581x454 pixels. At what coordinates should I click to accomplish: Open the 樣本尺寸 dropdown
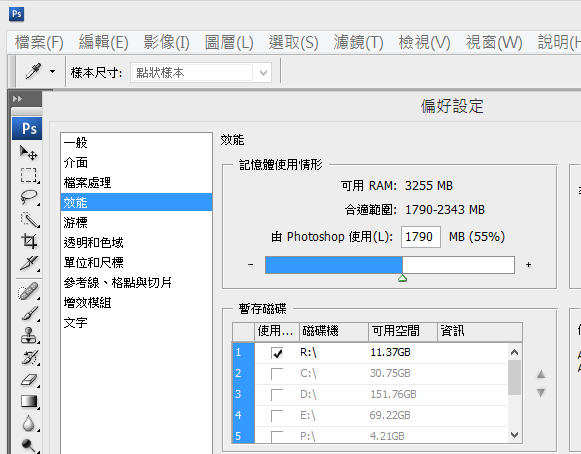201,72
